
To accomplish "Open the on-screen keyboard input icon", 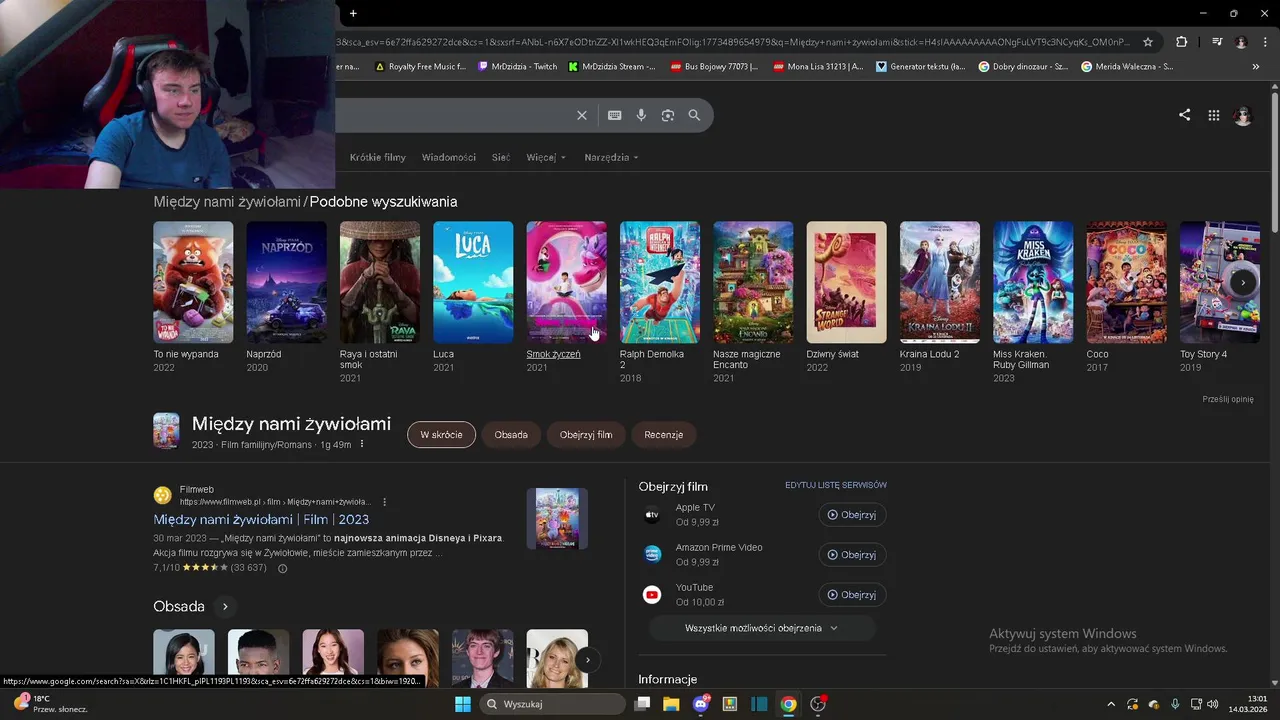I will point(614,115).
